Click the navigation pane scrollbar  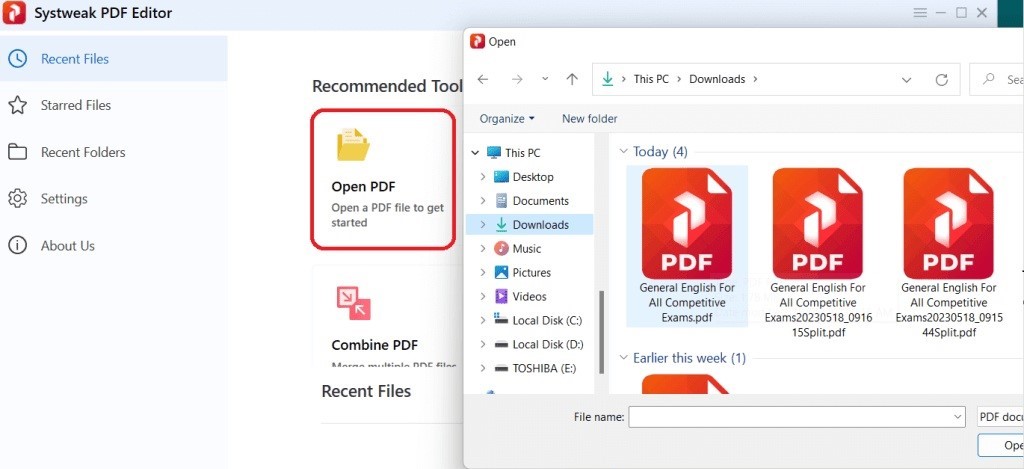[601, 332]
